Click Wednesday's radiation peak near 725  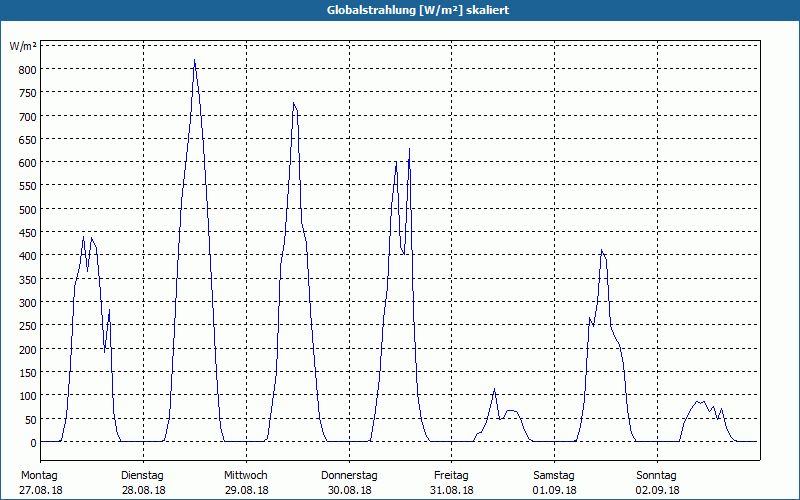(293, 103)
